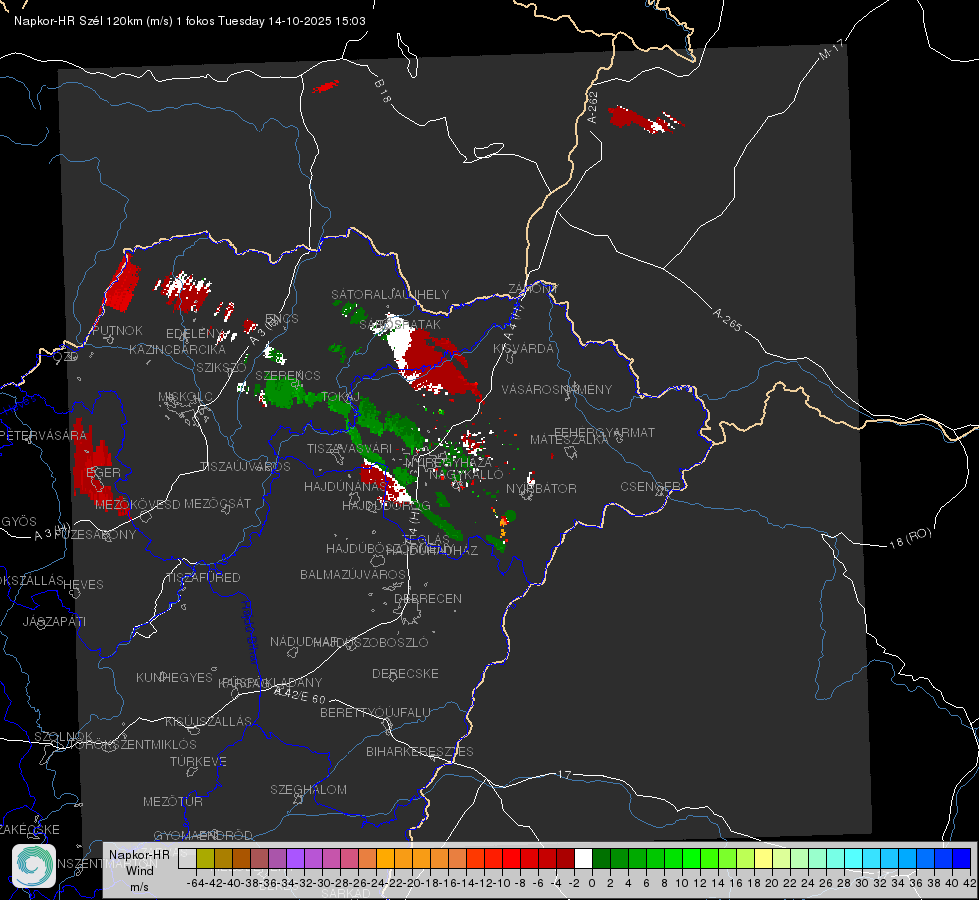
Task: Click the TISZAVASVÁRI town label
Action: click(349, 448)
